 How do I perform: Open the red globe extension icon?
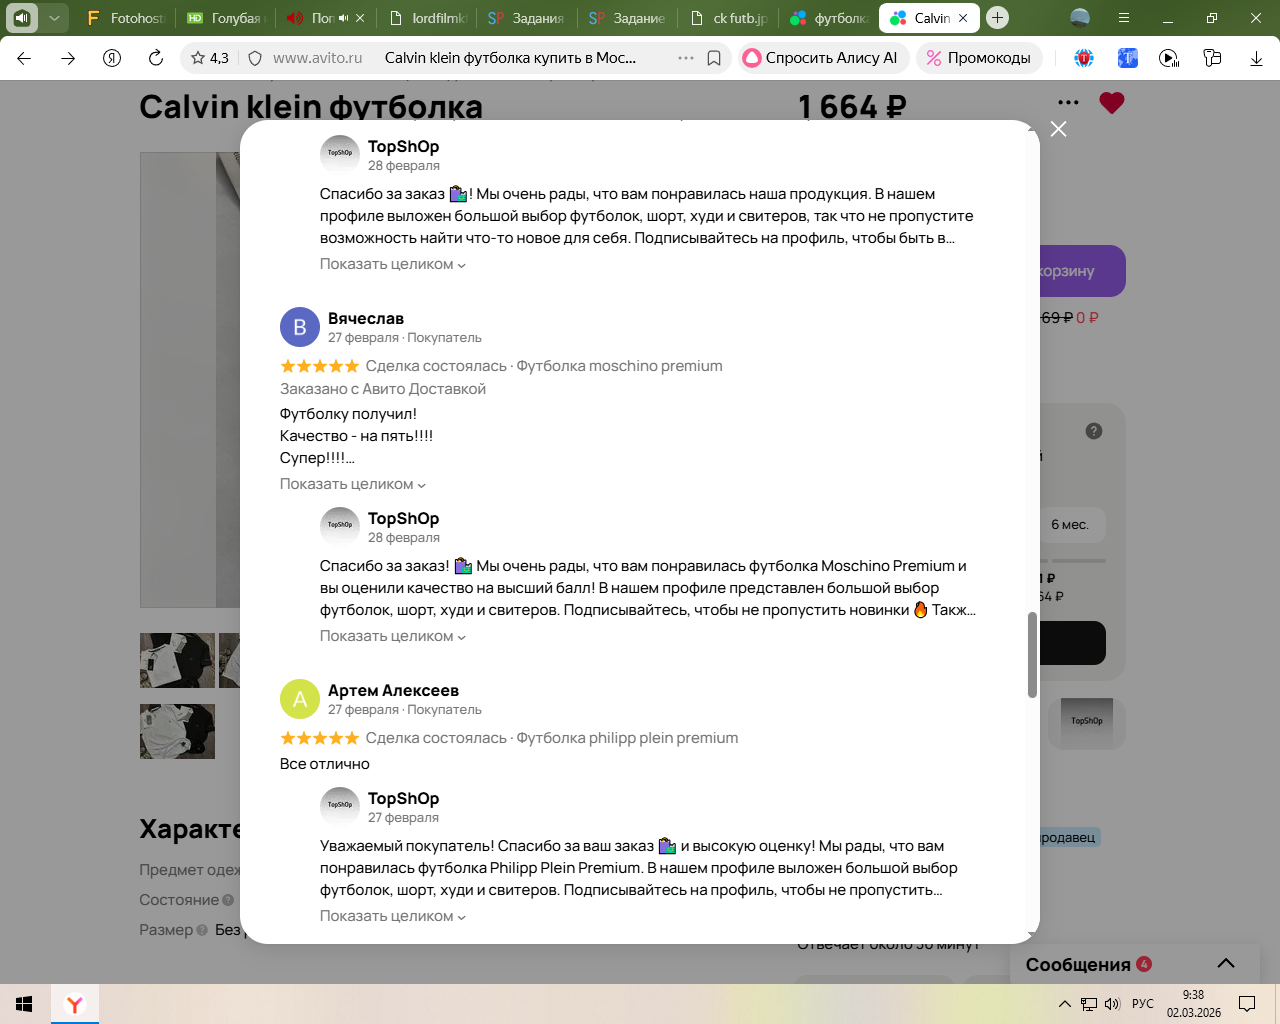pyautogui.click(x=1084, y=58)
